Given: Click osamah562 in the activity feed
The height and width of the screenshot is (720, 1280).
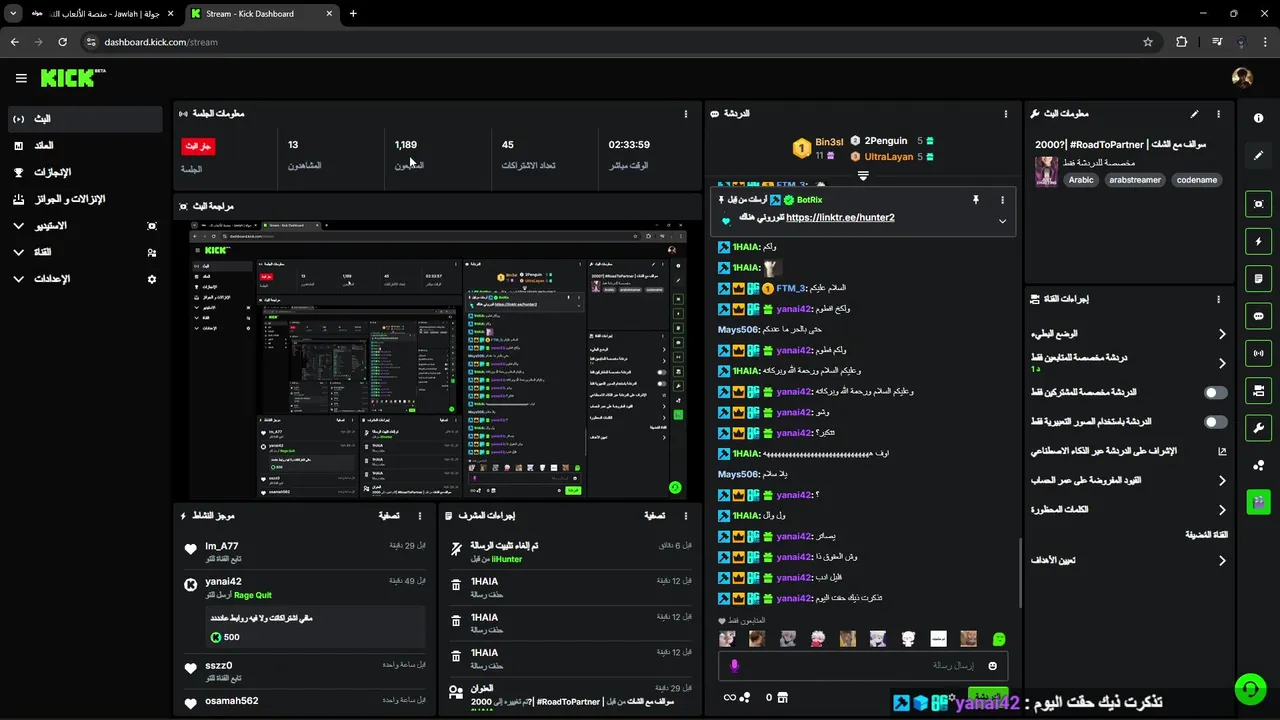Looking at the screenshot, I should click(x=232, y=701).
